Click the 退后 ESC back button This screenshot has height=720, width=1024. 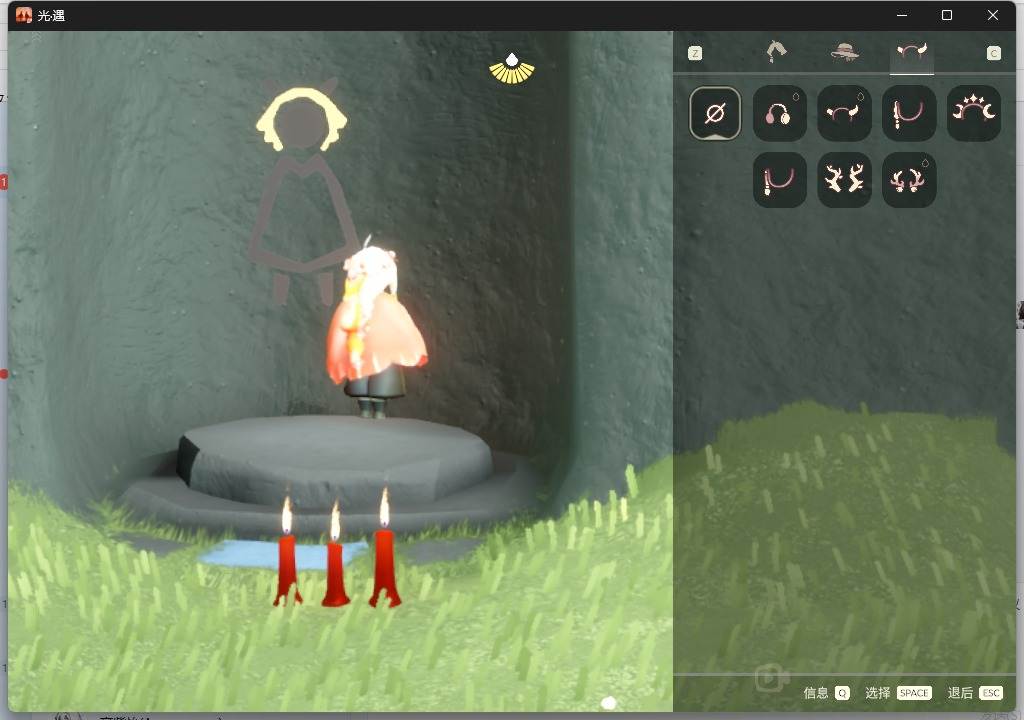(x=975, y=693)
